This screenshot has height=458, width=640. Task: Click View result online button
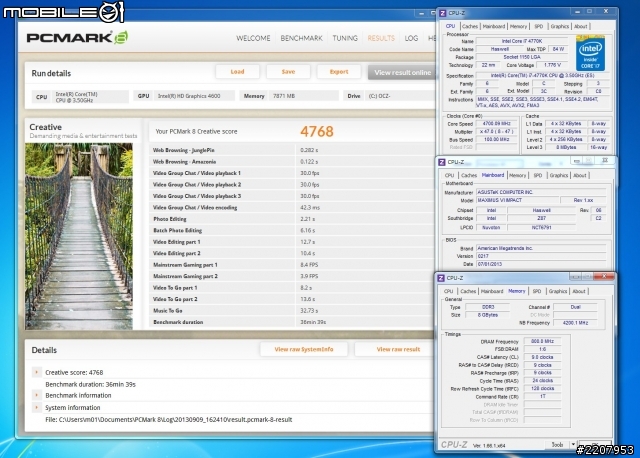402,72
